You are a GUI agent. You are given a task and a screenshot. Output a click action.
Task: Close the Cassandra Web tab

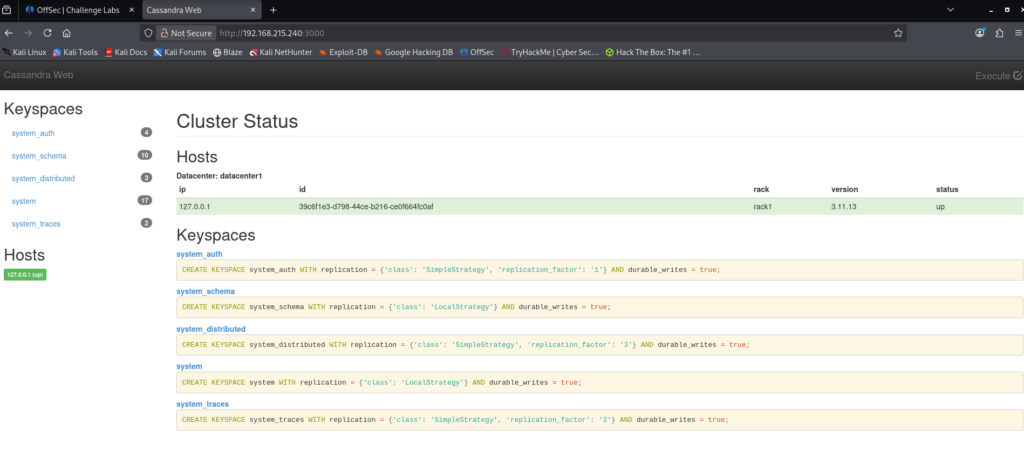[254, 9]
